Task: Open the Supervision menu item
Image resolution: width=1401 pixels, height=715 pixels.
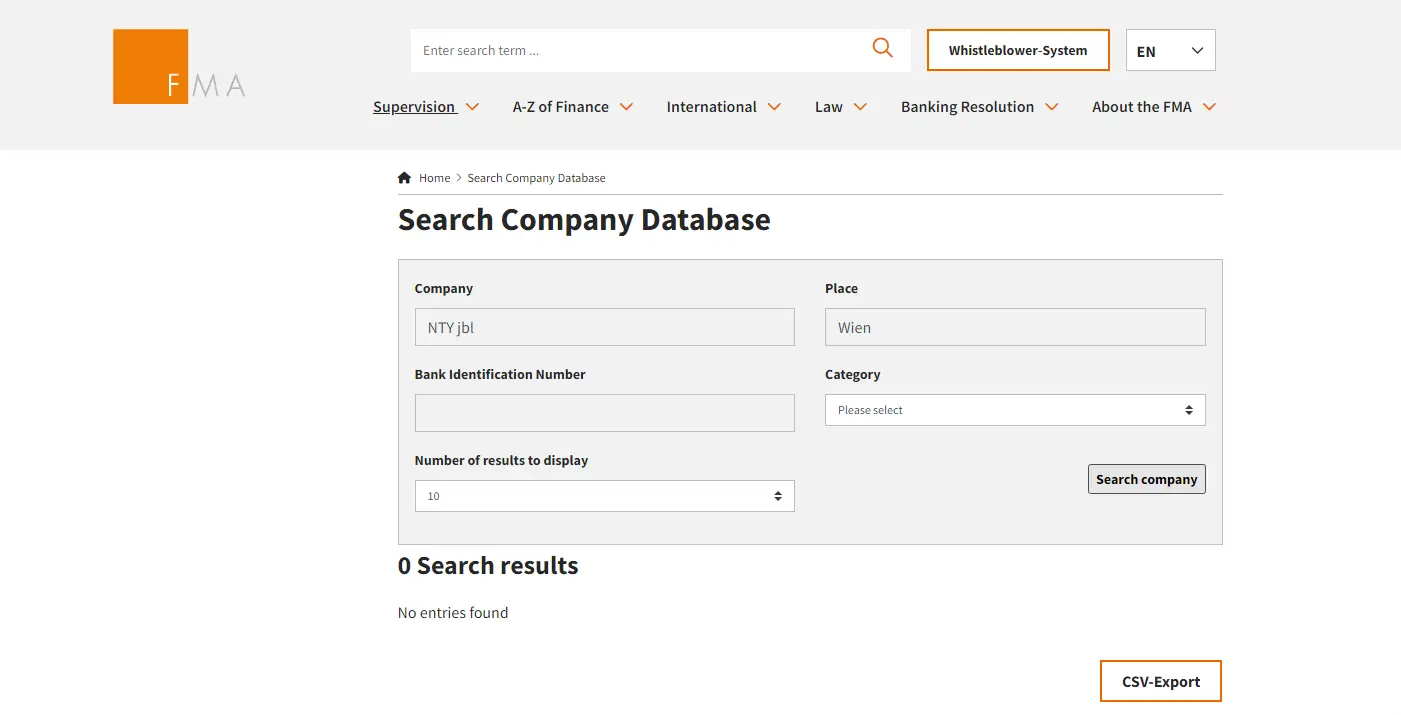Action: tap(414, 107)
